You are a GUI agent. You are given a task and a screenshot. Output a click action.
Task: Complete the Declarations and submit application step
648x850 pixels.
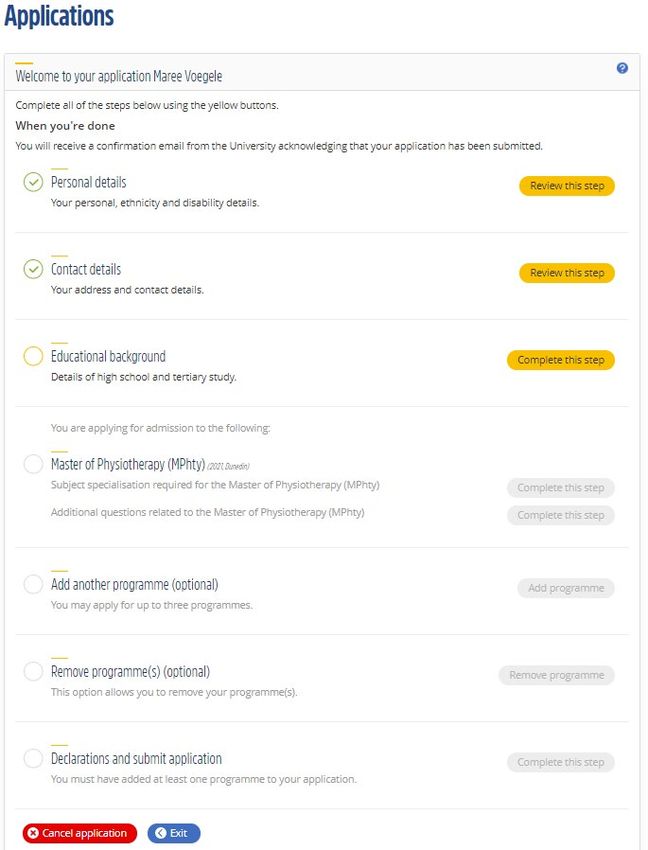pos(561,762)
